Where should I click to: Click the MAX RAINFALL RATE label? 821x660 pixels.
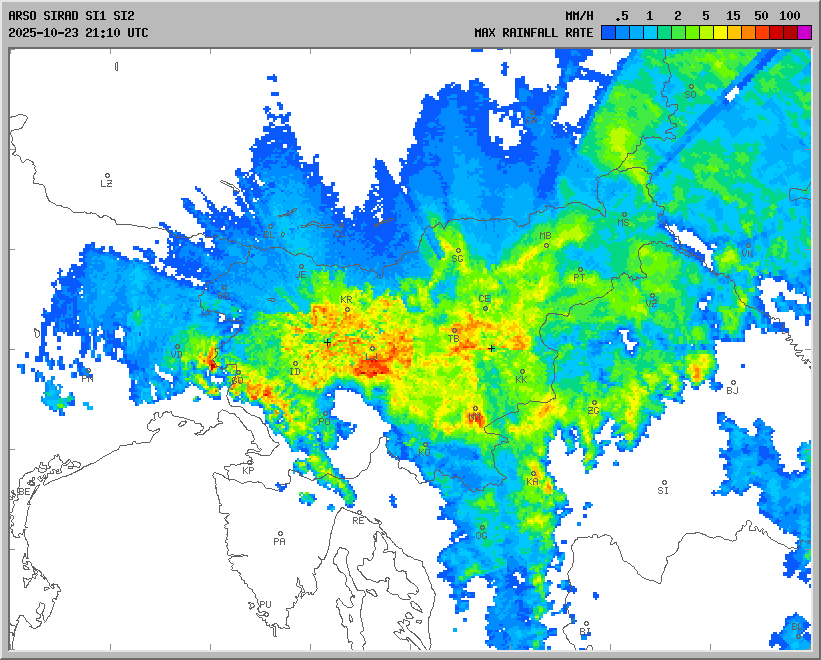click(x=533, y=32)
